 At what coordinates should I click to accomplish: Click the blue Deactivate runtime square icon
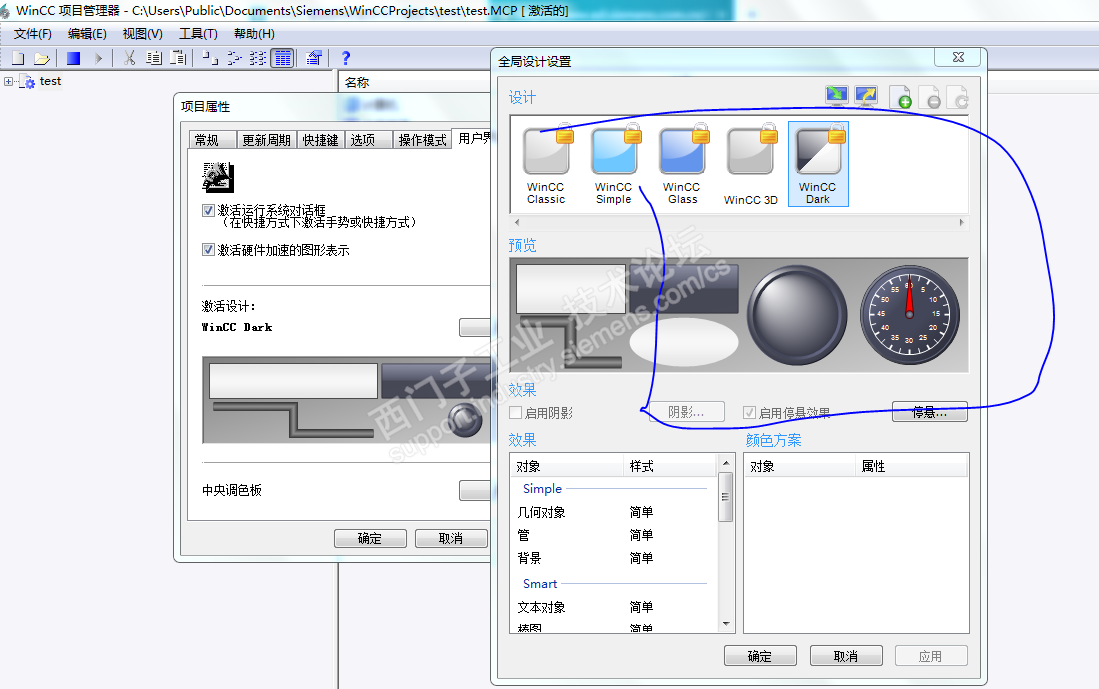click(x=74, y=58)
